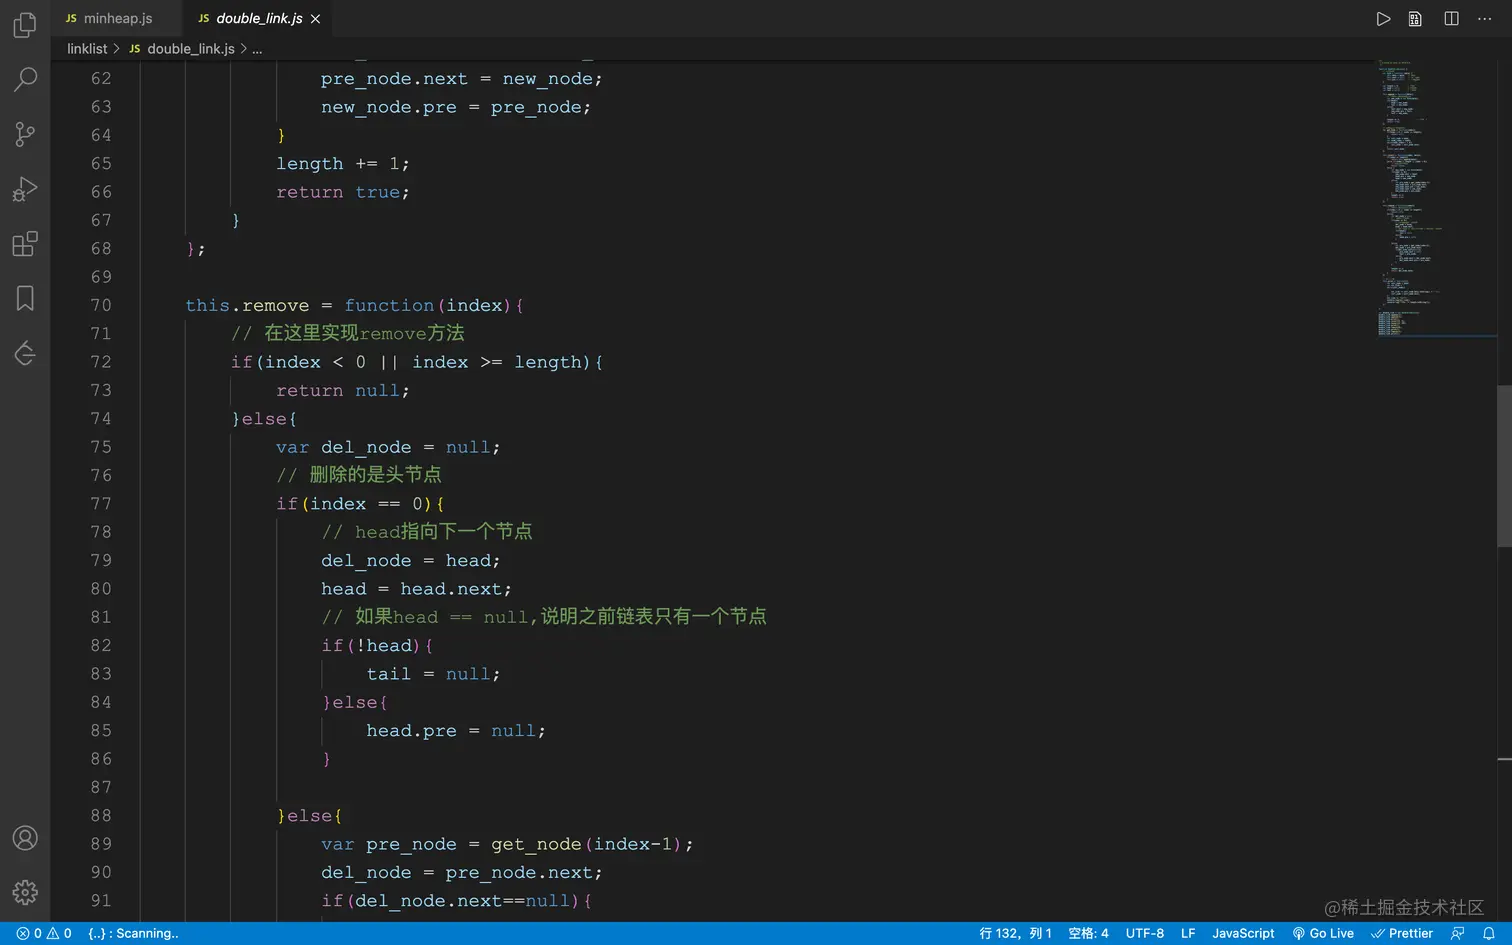The width and height of the screenshot is (1512, 945).
Task: Click the code minimap overview
Action: click(1435, 198)
